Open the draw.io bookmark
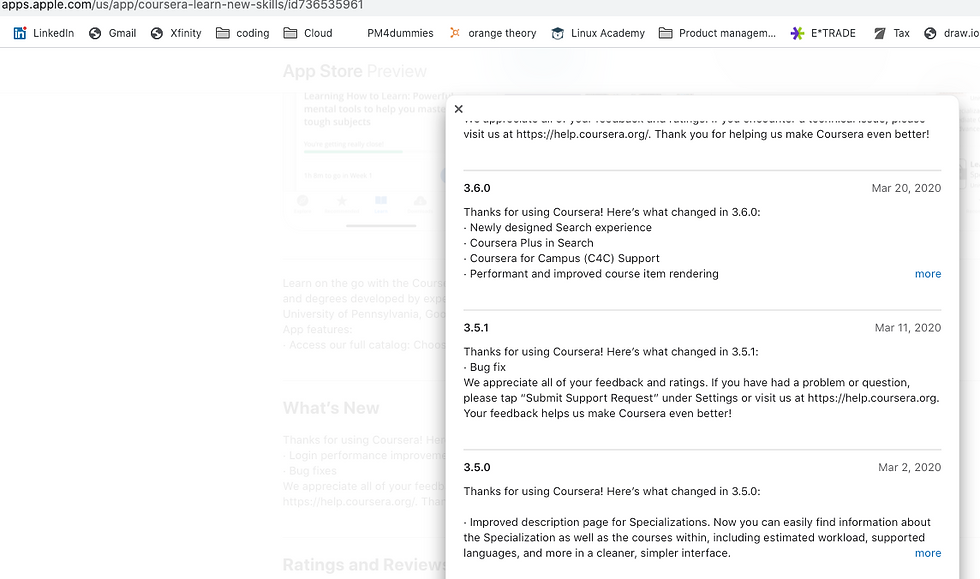The image size is (980, 579). pyautogui.click(x=951, y=33)
